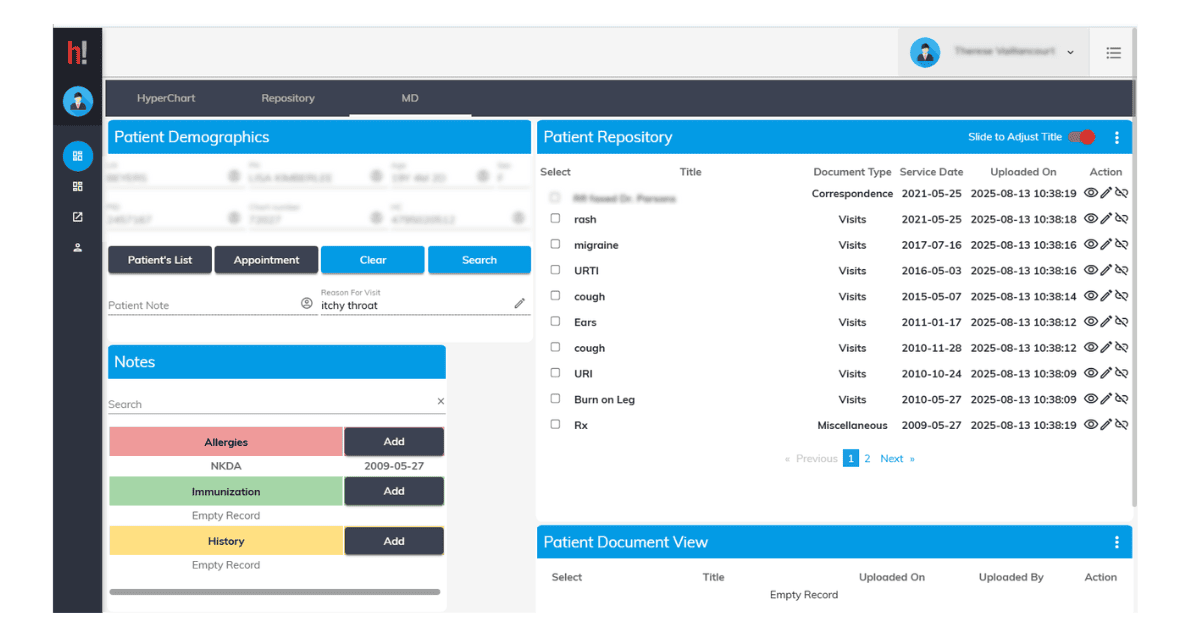Select the Burn on Leg checkbox
Viewport: 1200px width, 628px height.
tap(556, 399)
